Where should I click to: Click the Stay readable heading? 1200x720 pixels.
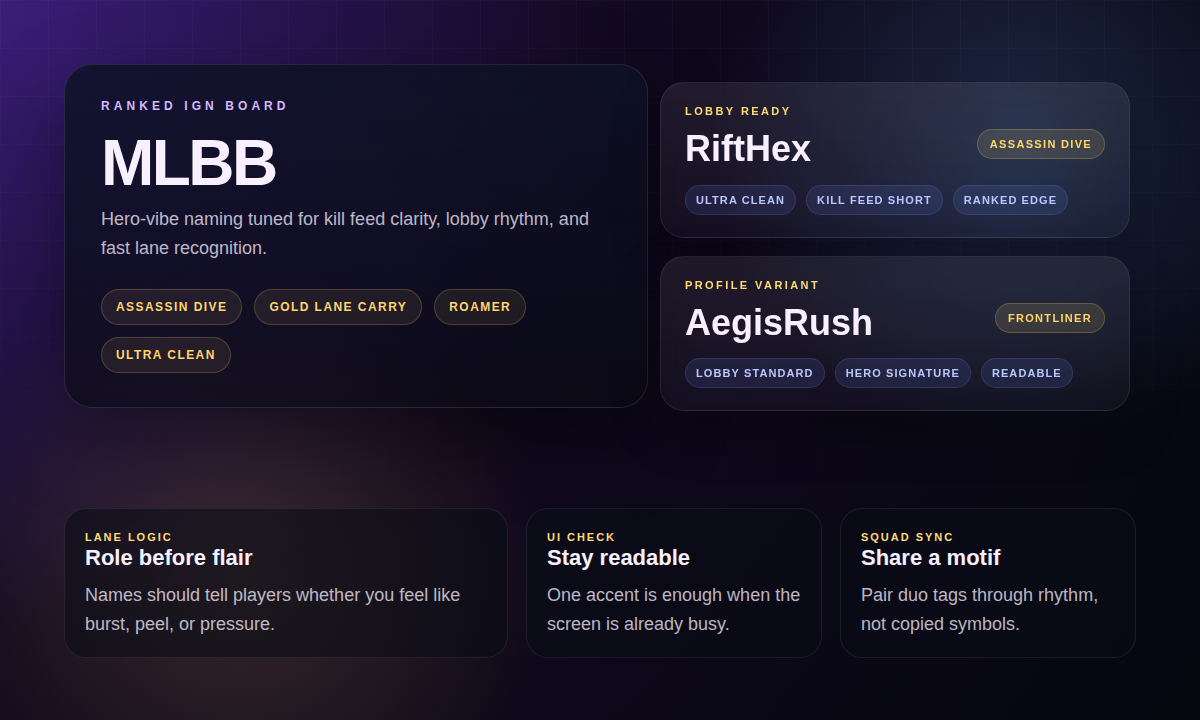tap(618, 558)
